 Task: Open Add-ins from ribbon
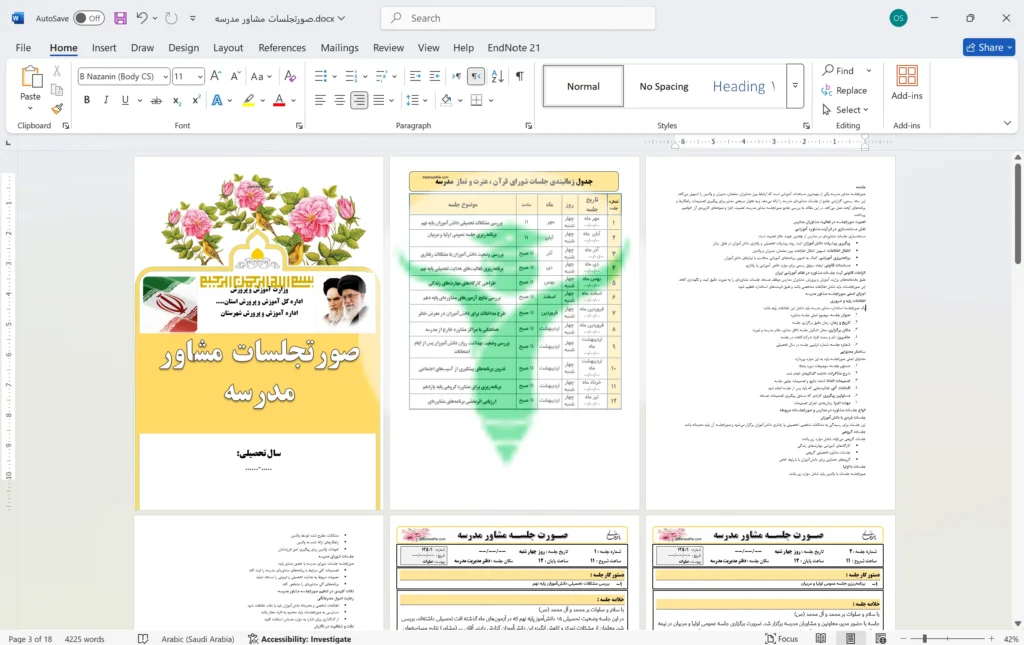point(906,84)
